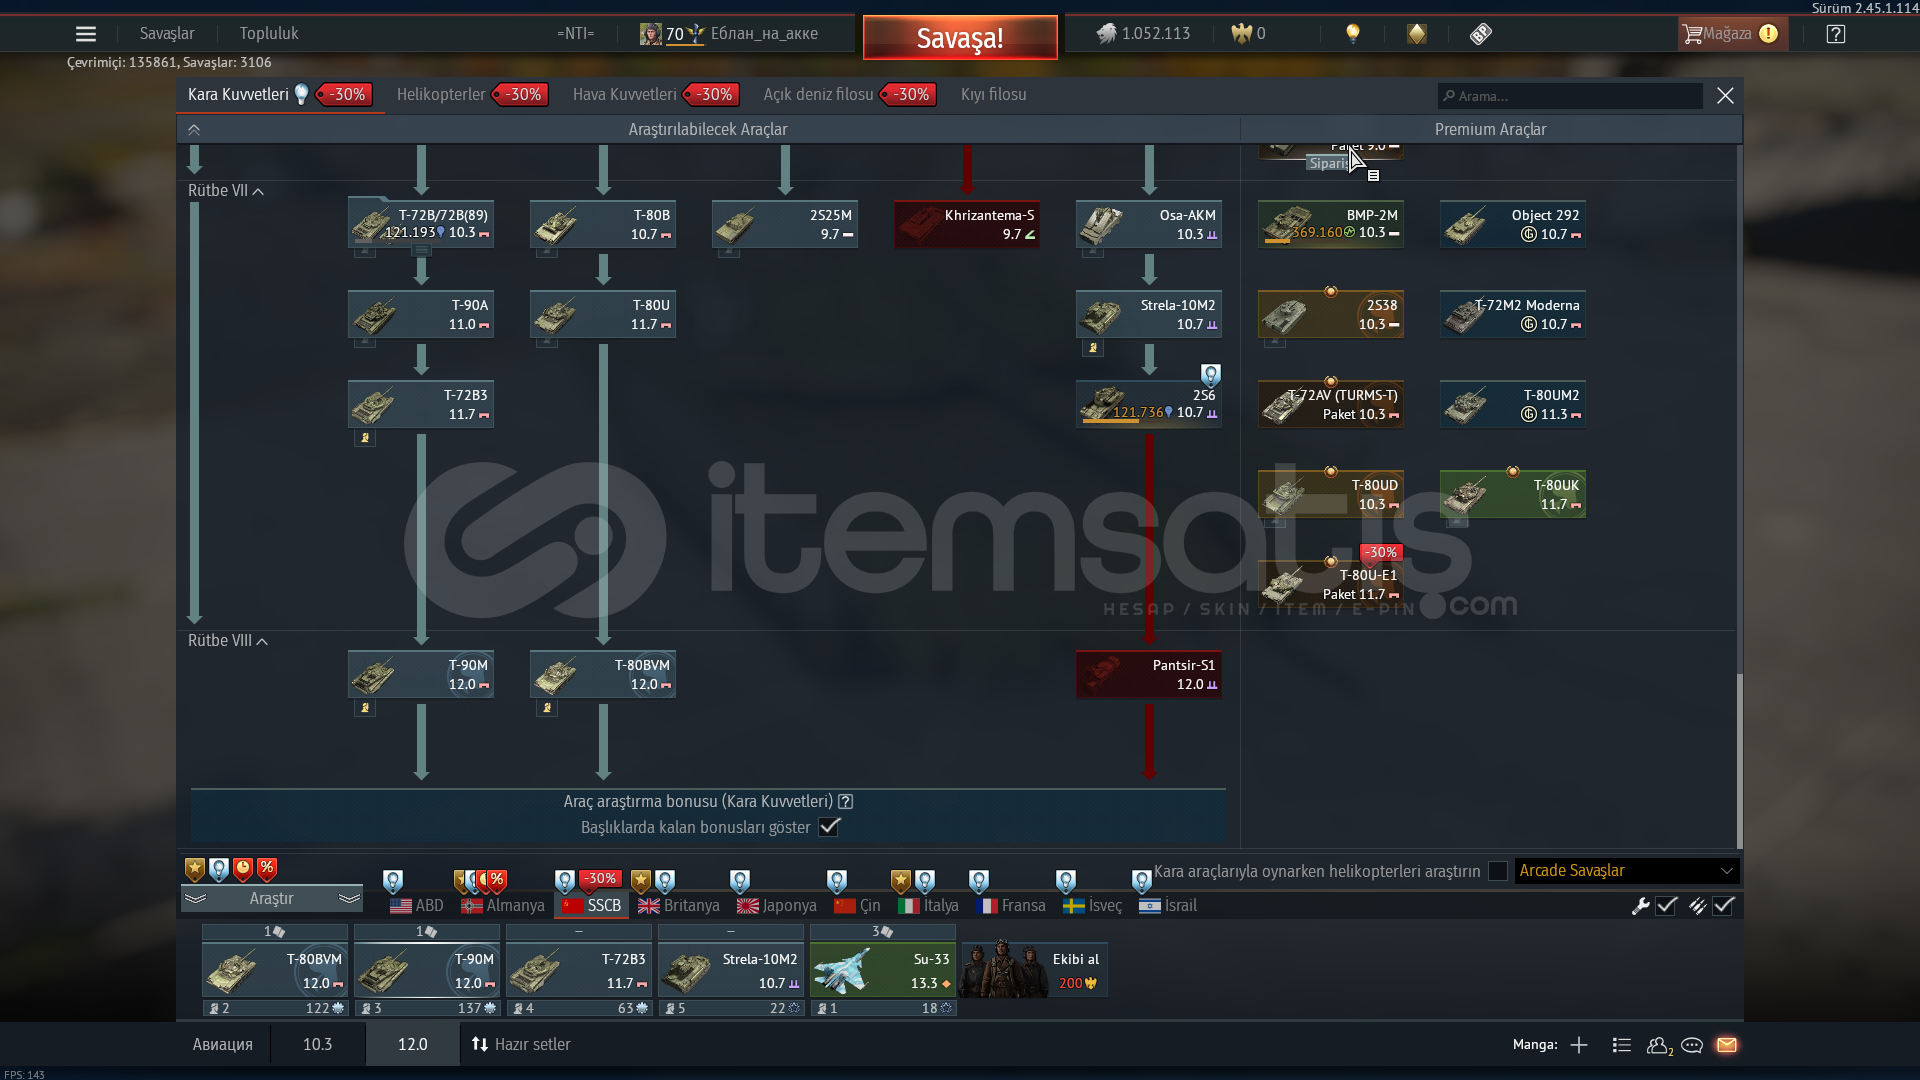The image size is (1920, 1080).
Task: Toggle Başlıklarda kalan bonusları göster checkbox
Action: coord(829,827)
